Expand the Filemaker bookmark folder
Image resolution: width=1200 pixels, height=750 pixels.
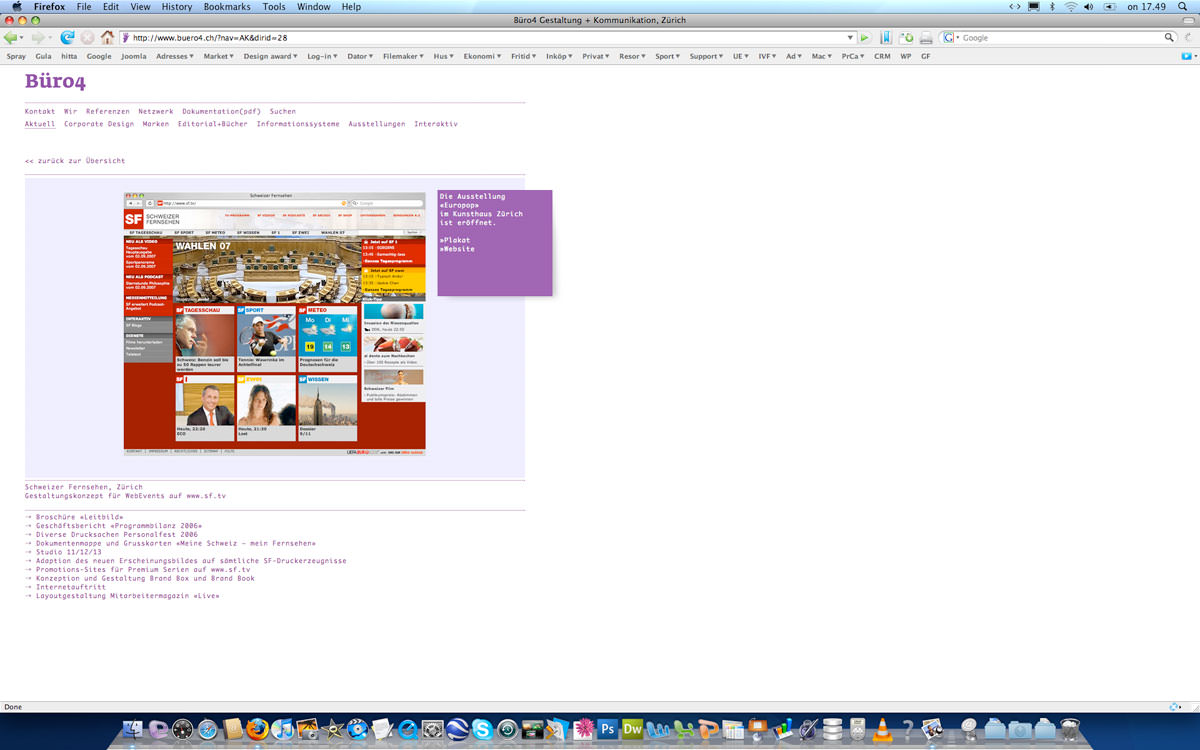pos(405,56)
